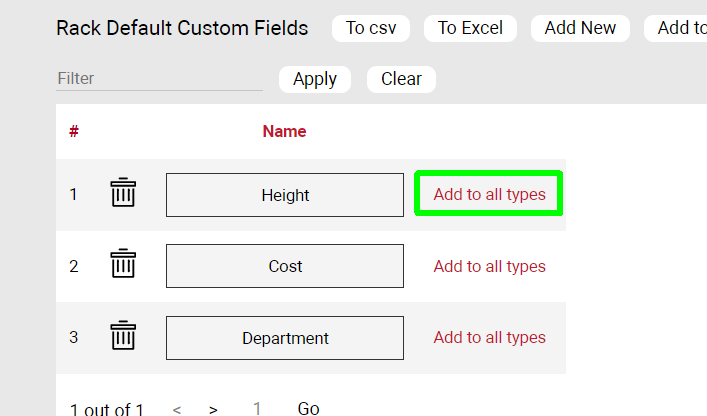The height and width of the screenshot is (416, 707).
Task: Focus the Filter text box
Action: tap(159, 78)
